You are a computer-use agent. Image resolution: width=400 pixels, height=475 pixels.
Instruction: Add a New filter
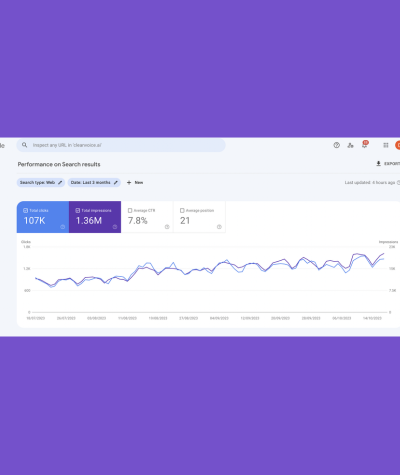tap(135, 182)
